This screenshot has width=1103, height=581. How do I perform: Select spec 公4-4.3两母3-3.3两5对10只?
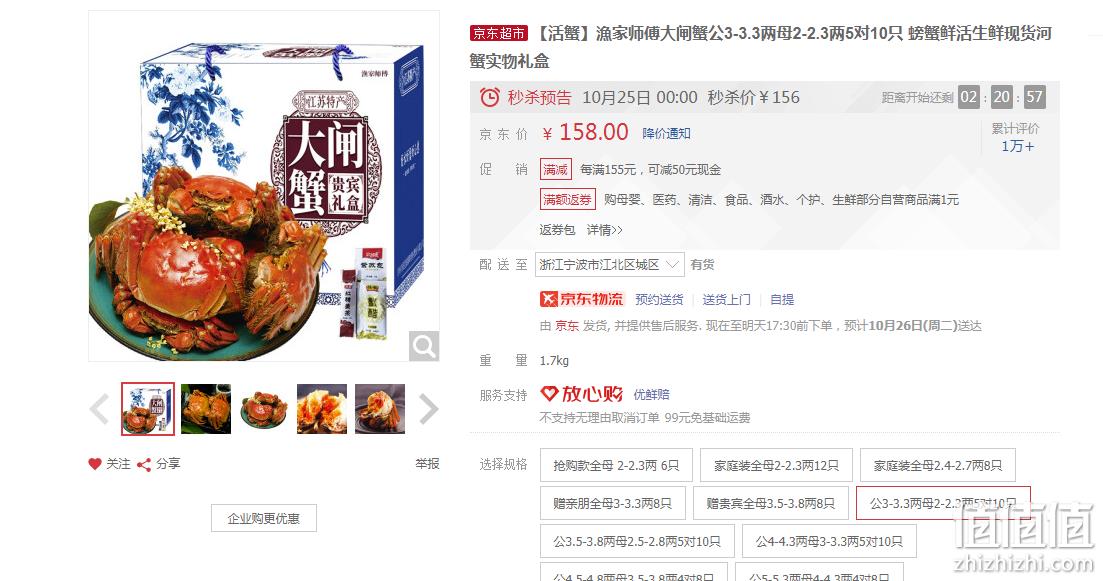point(829,542)
